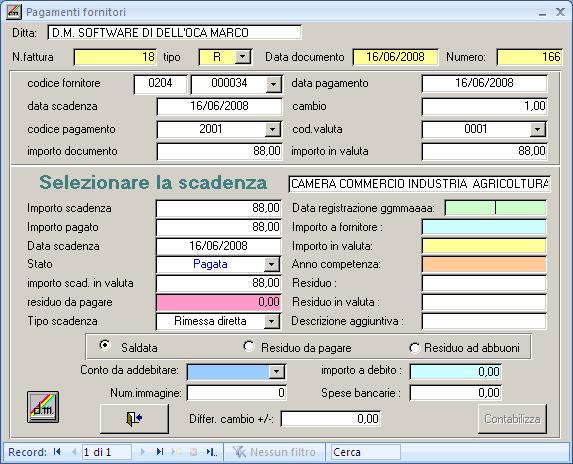Click the importo scad. in valuta field
Image resolution: width=573 pixels, height=464 pixels.
[x=219, y=284]
